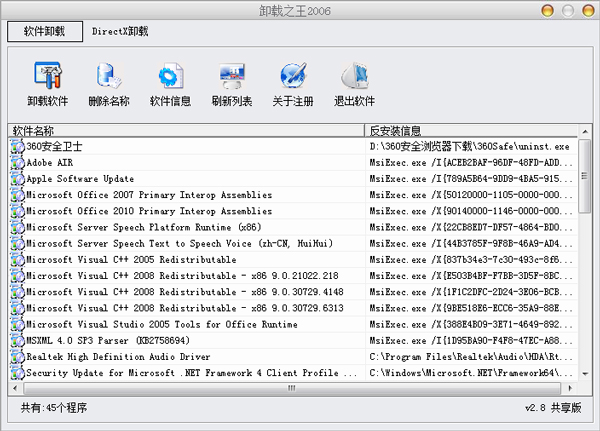Click the horizontal scrollbar right arrow

[x=570, y=388]
